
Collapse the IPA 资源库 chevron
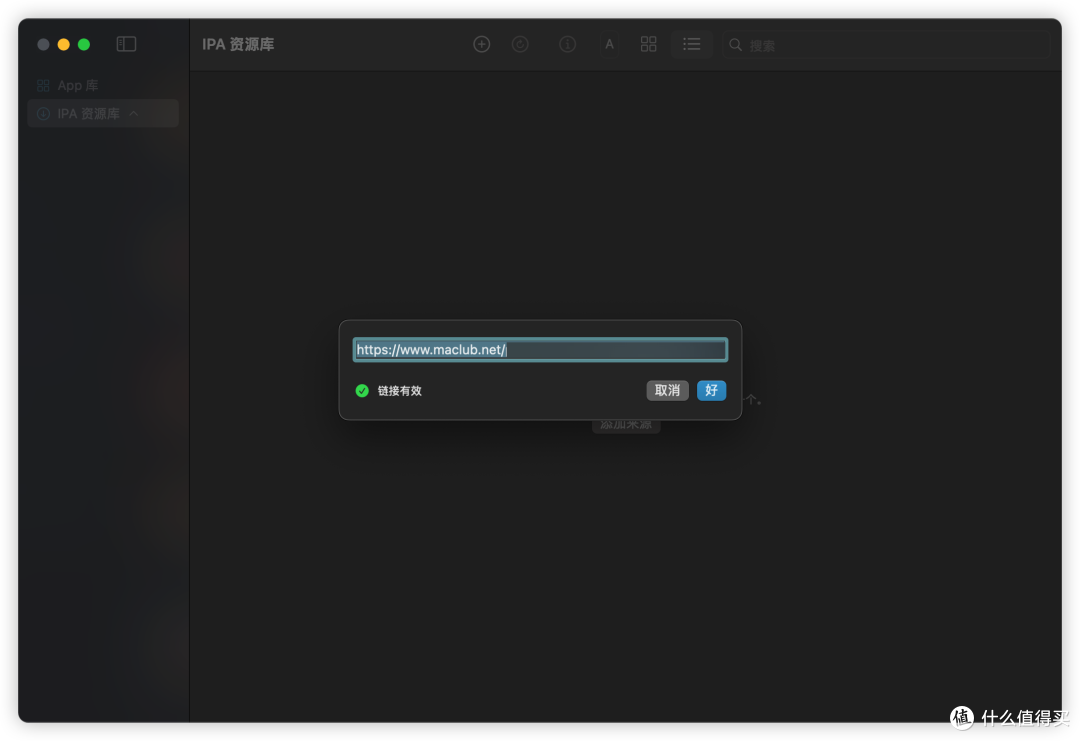point(134,114)
